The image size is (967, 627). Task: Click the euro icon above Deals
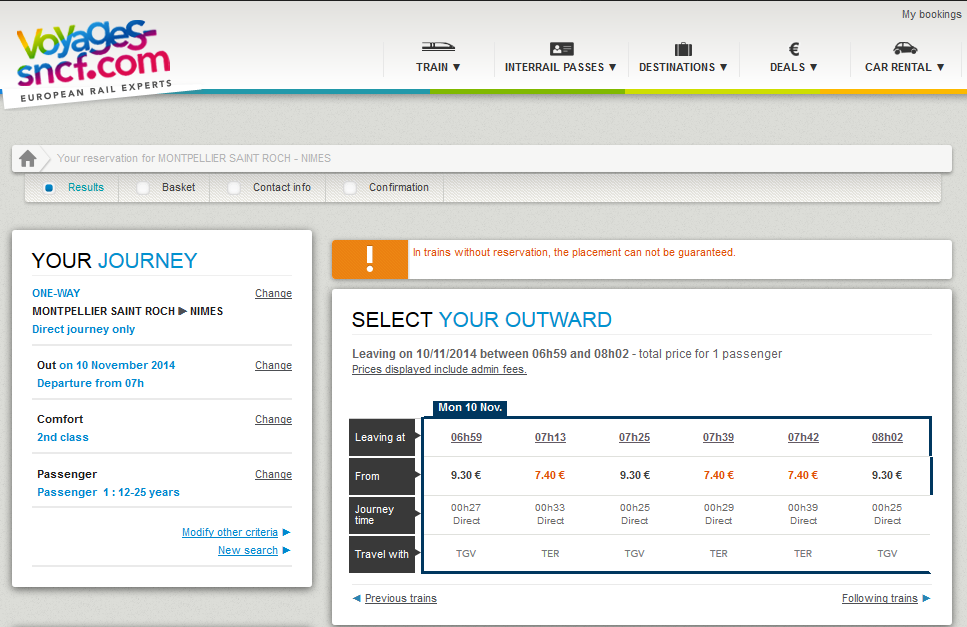coord(794,49)
